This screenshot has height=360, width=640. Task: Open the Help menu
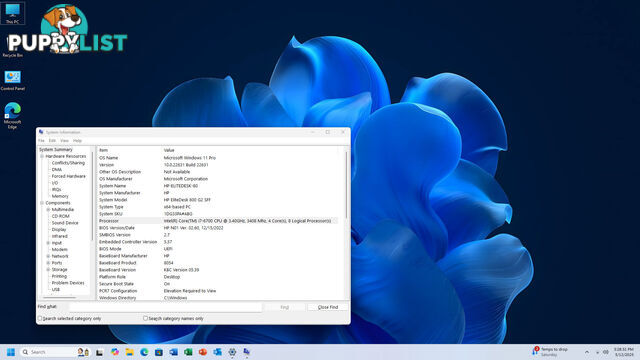(x=77, y=140)
